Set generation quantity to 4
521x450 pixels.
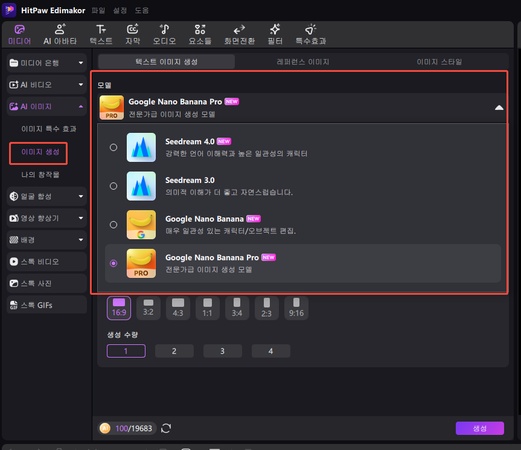tap(271, 351)
